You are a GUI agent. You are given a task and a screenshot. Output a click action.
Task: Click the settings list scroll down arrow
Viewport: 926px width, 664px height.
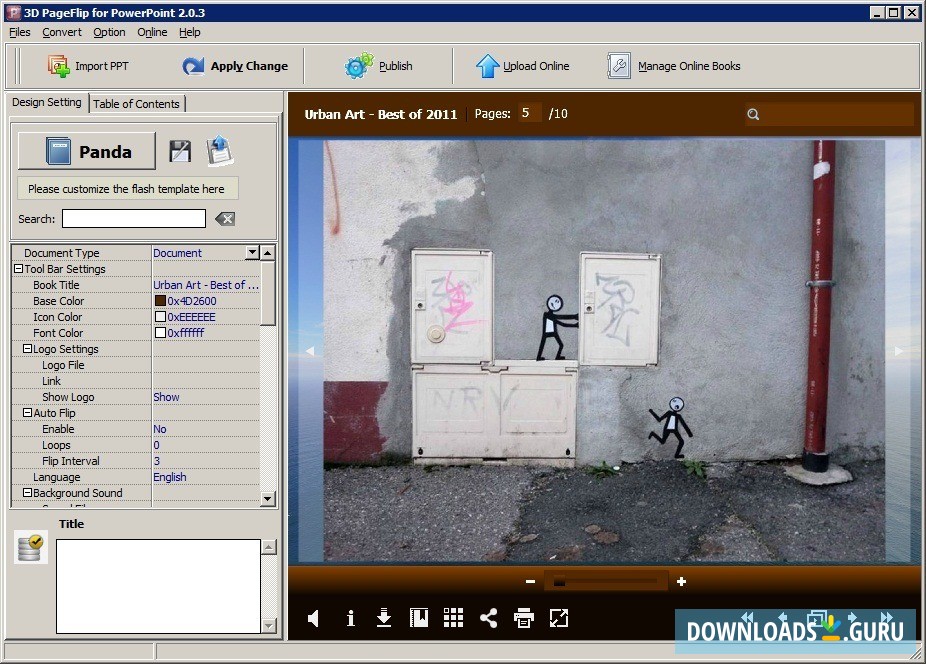[x=268, y=499]
